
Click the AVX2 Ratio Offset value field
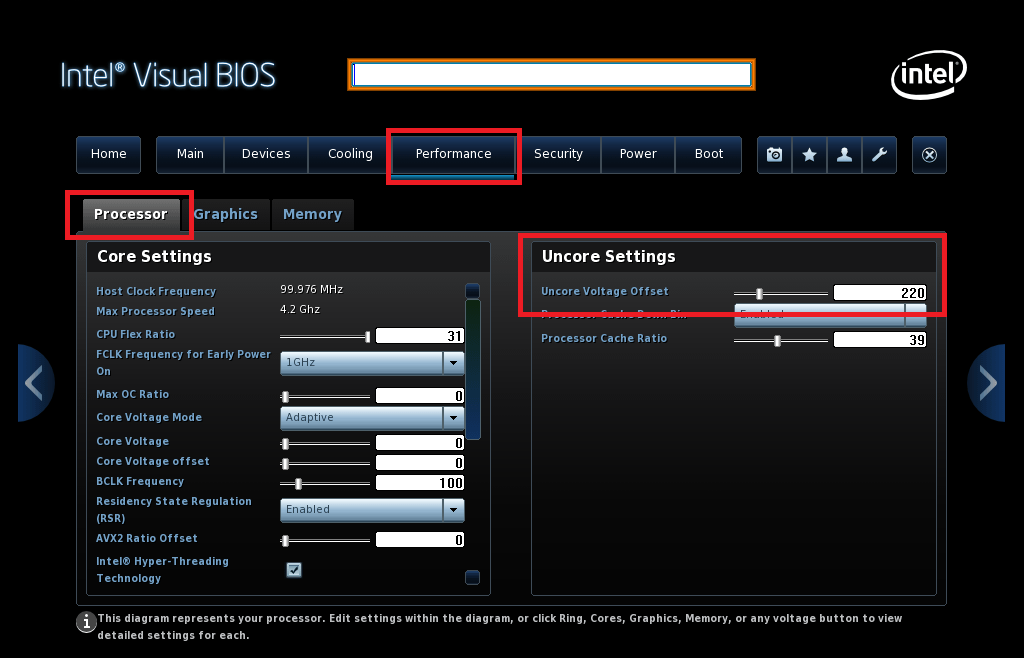click(420, 540)
